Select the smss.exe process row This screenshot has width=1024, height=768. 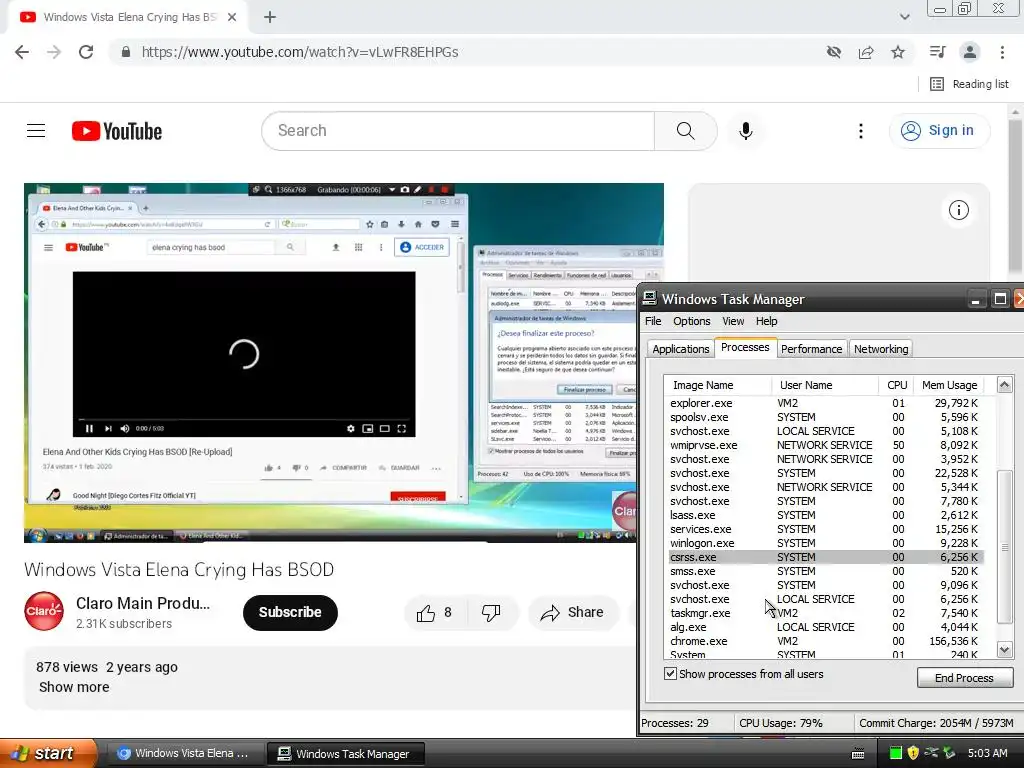tap(824, 571)
